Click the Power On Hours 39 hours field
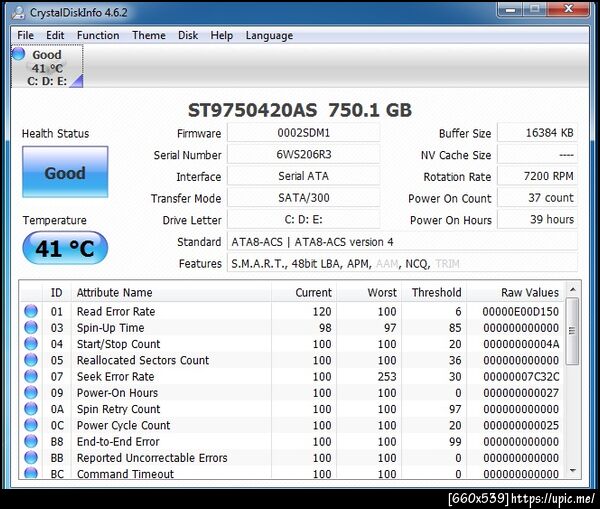The height and width of the screenshot is (509, 600). [537, 220]
